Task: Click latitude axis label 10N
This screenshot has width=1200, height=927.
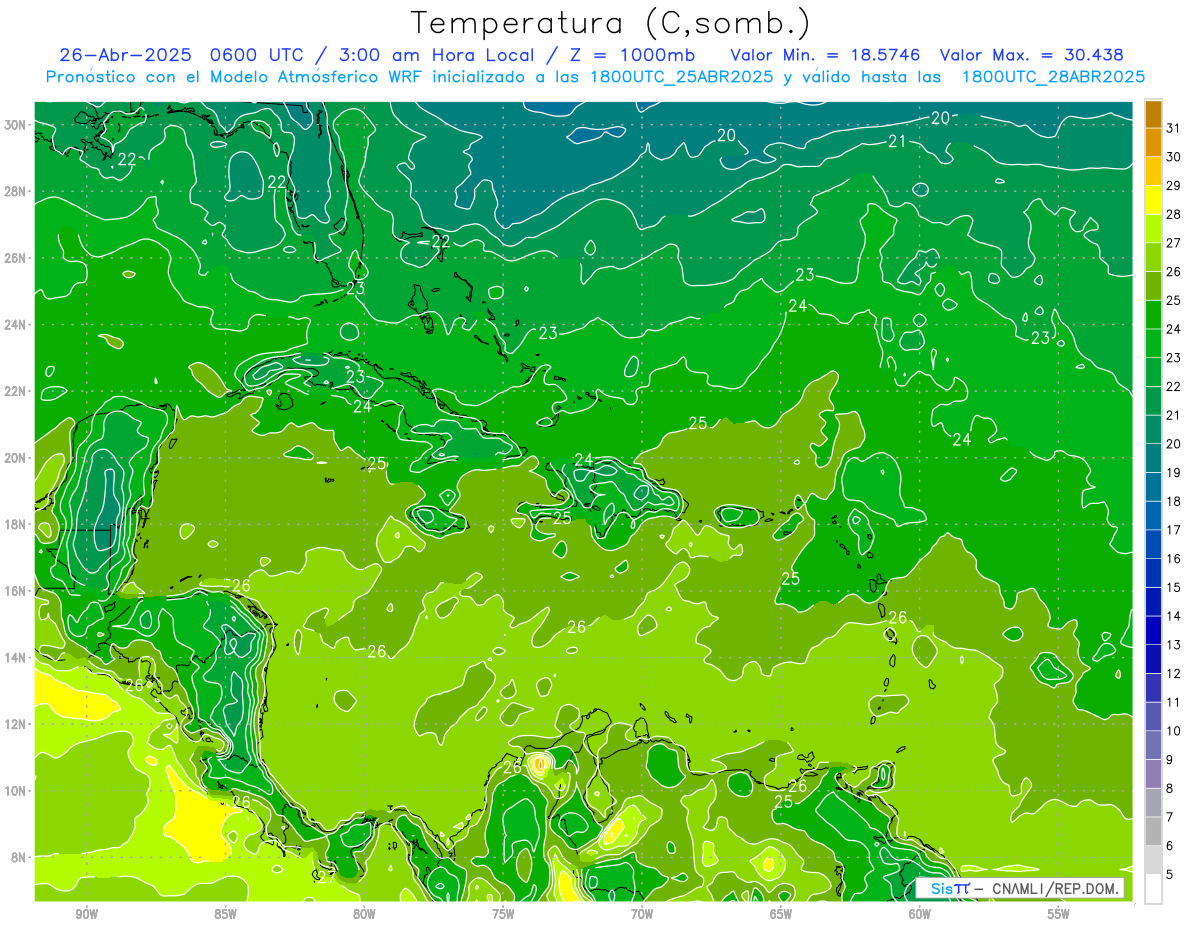Action: click(16, 791)
